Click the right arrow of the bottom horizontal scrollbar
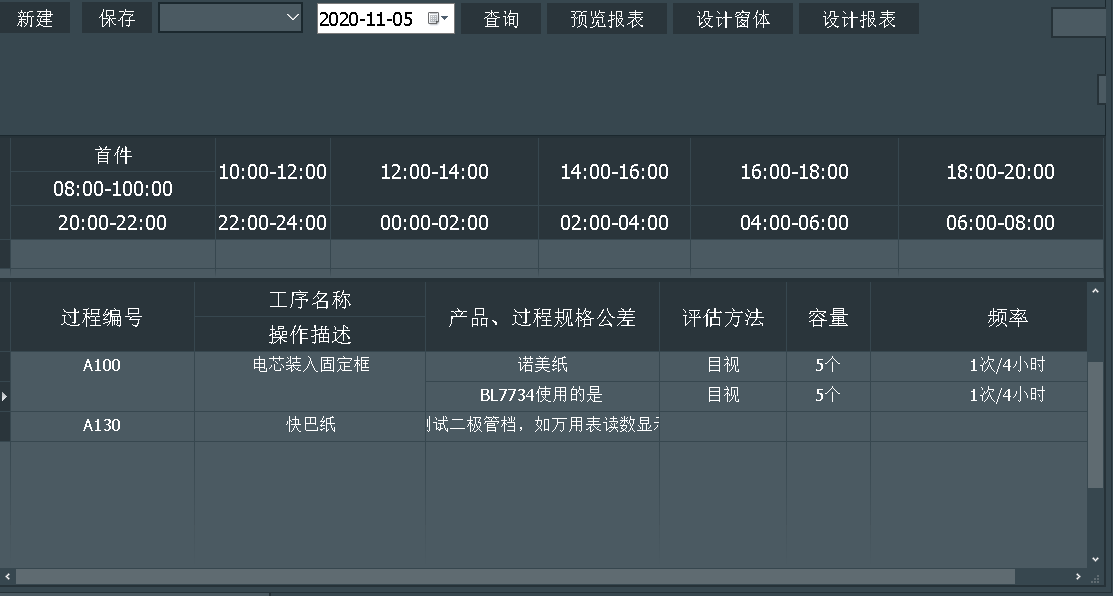This screenshot has width=1113, height=596. point(1077,577)
